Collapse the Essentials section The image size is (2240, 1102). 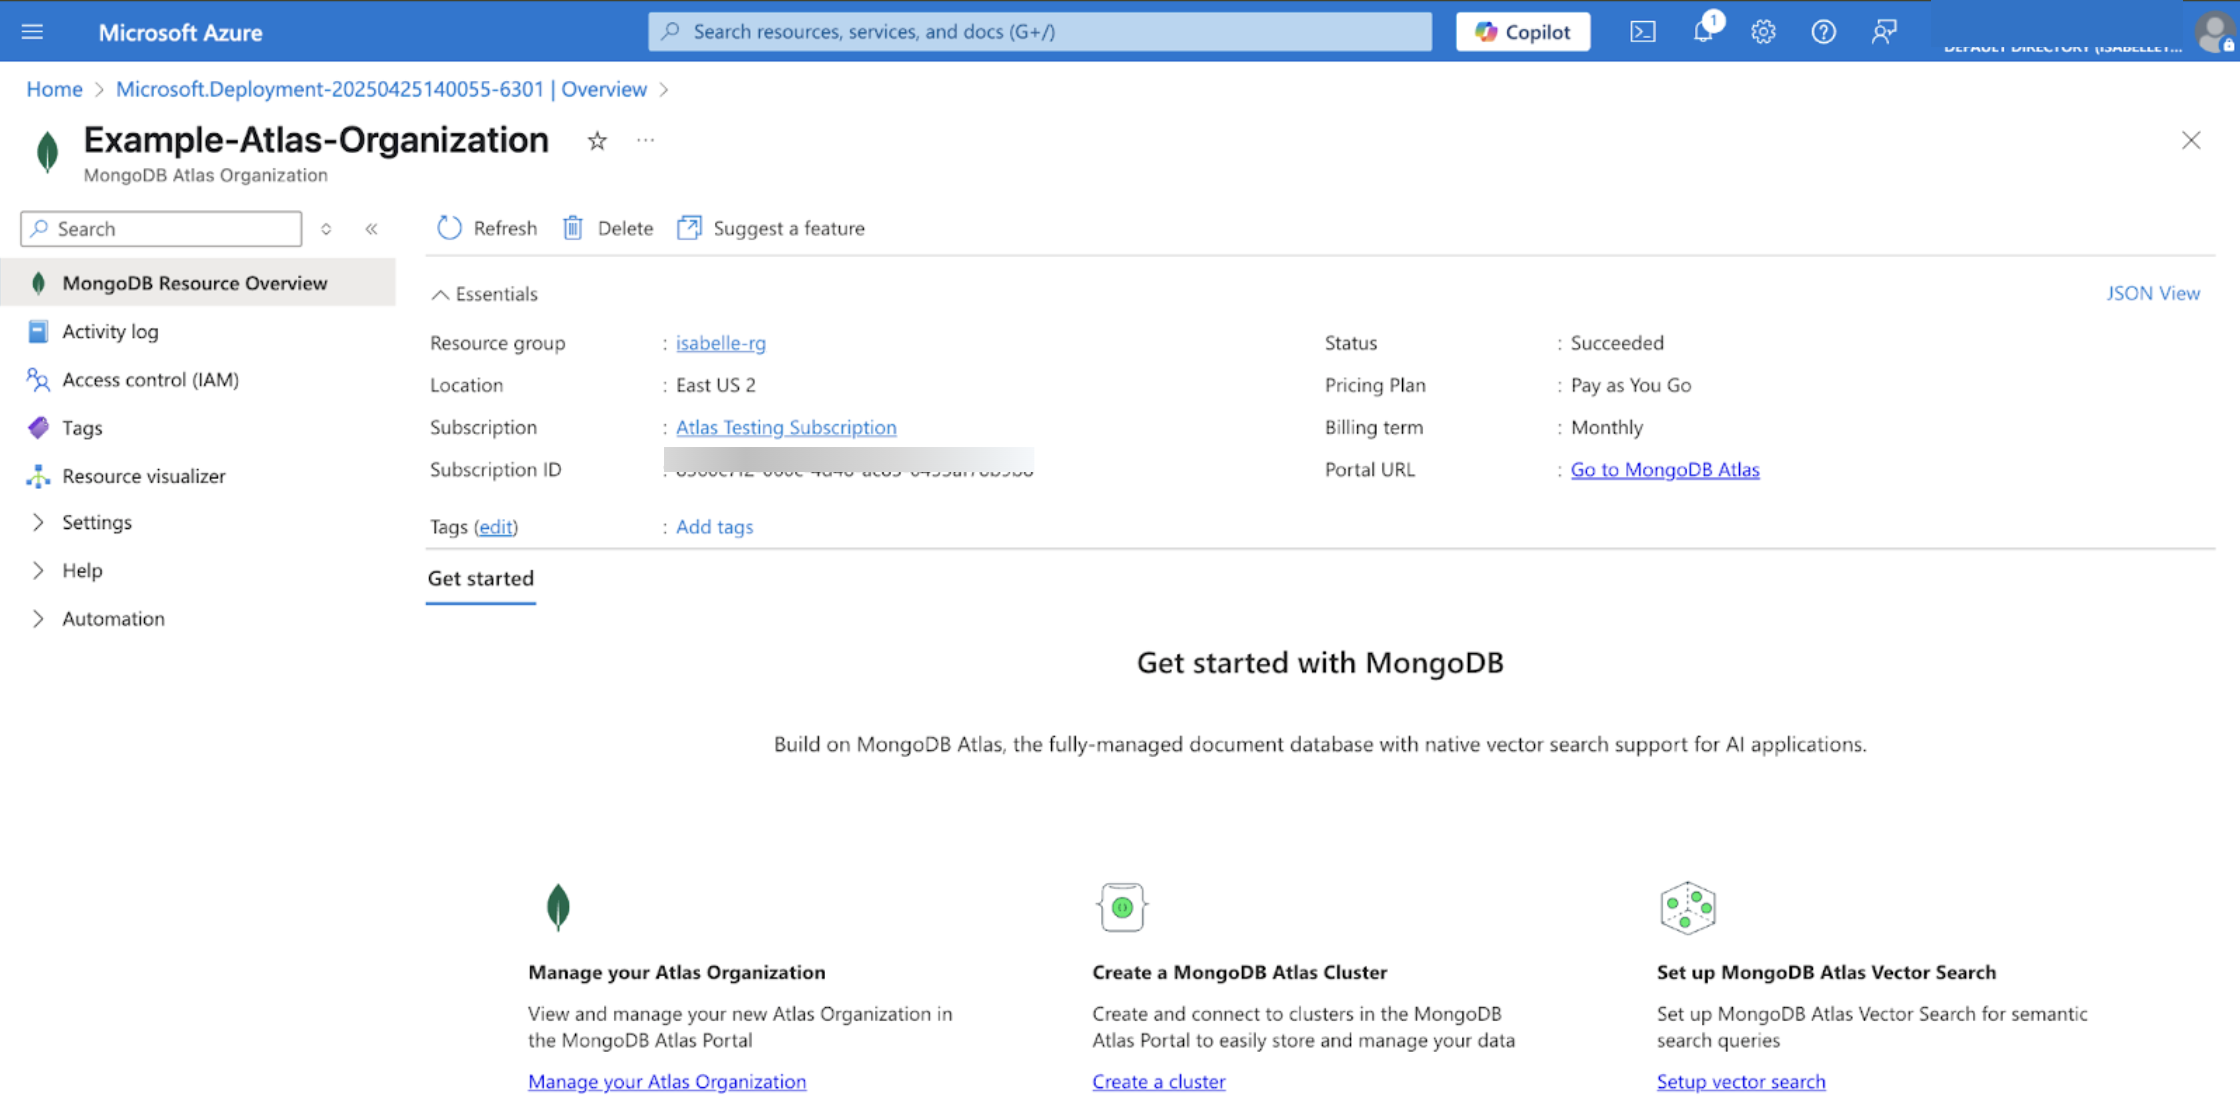tap(440, 294)
